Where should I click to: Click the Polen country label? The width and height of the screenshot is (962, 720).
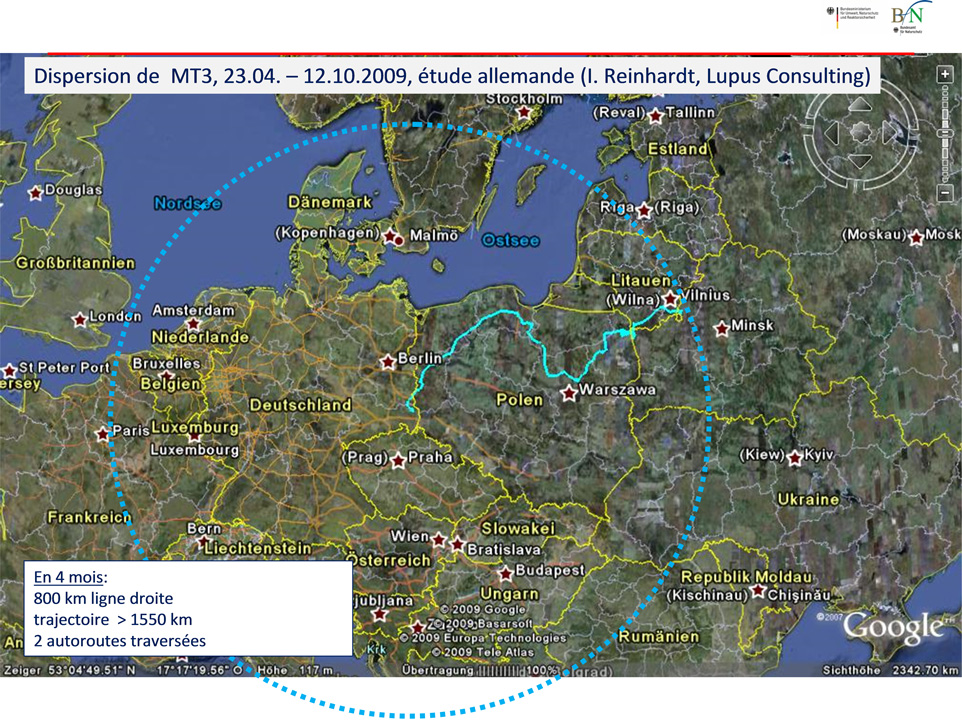[x=520, y=400]
